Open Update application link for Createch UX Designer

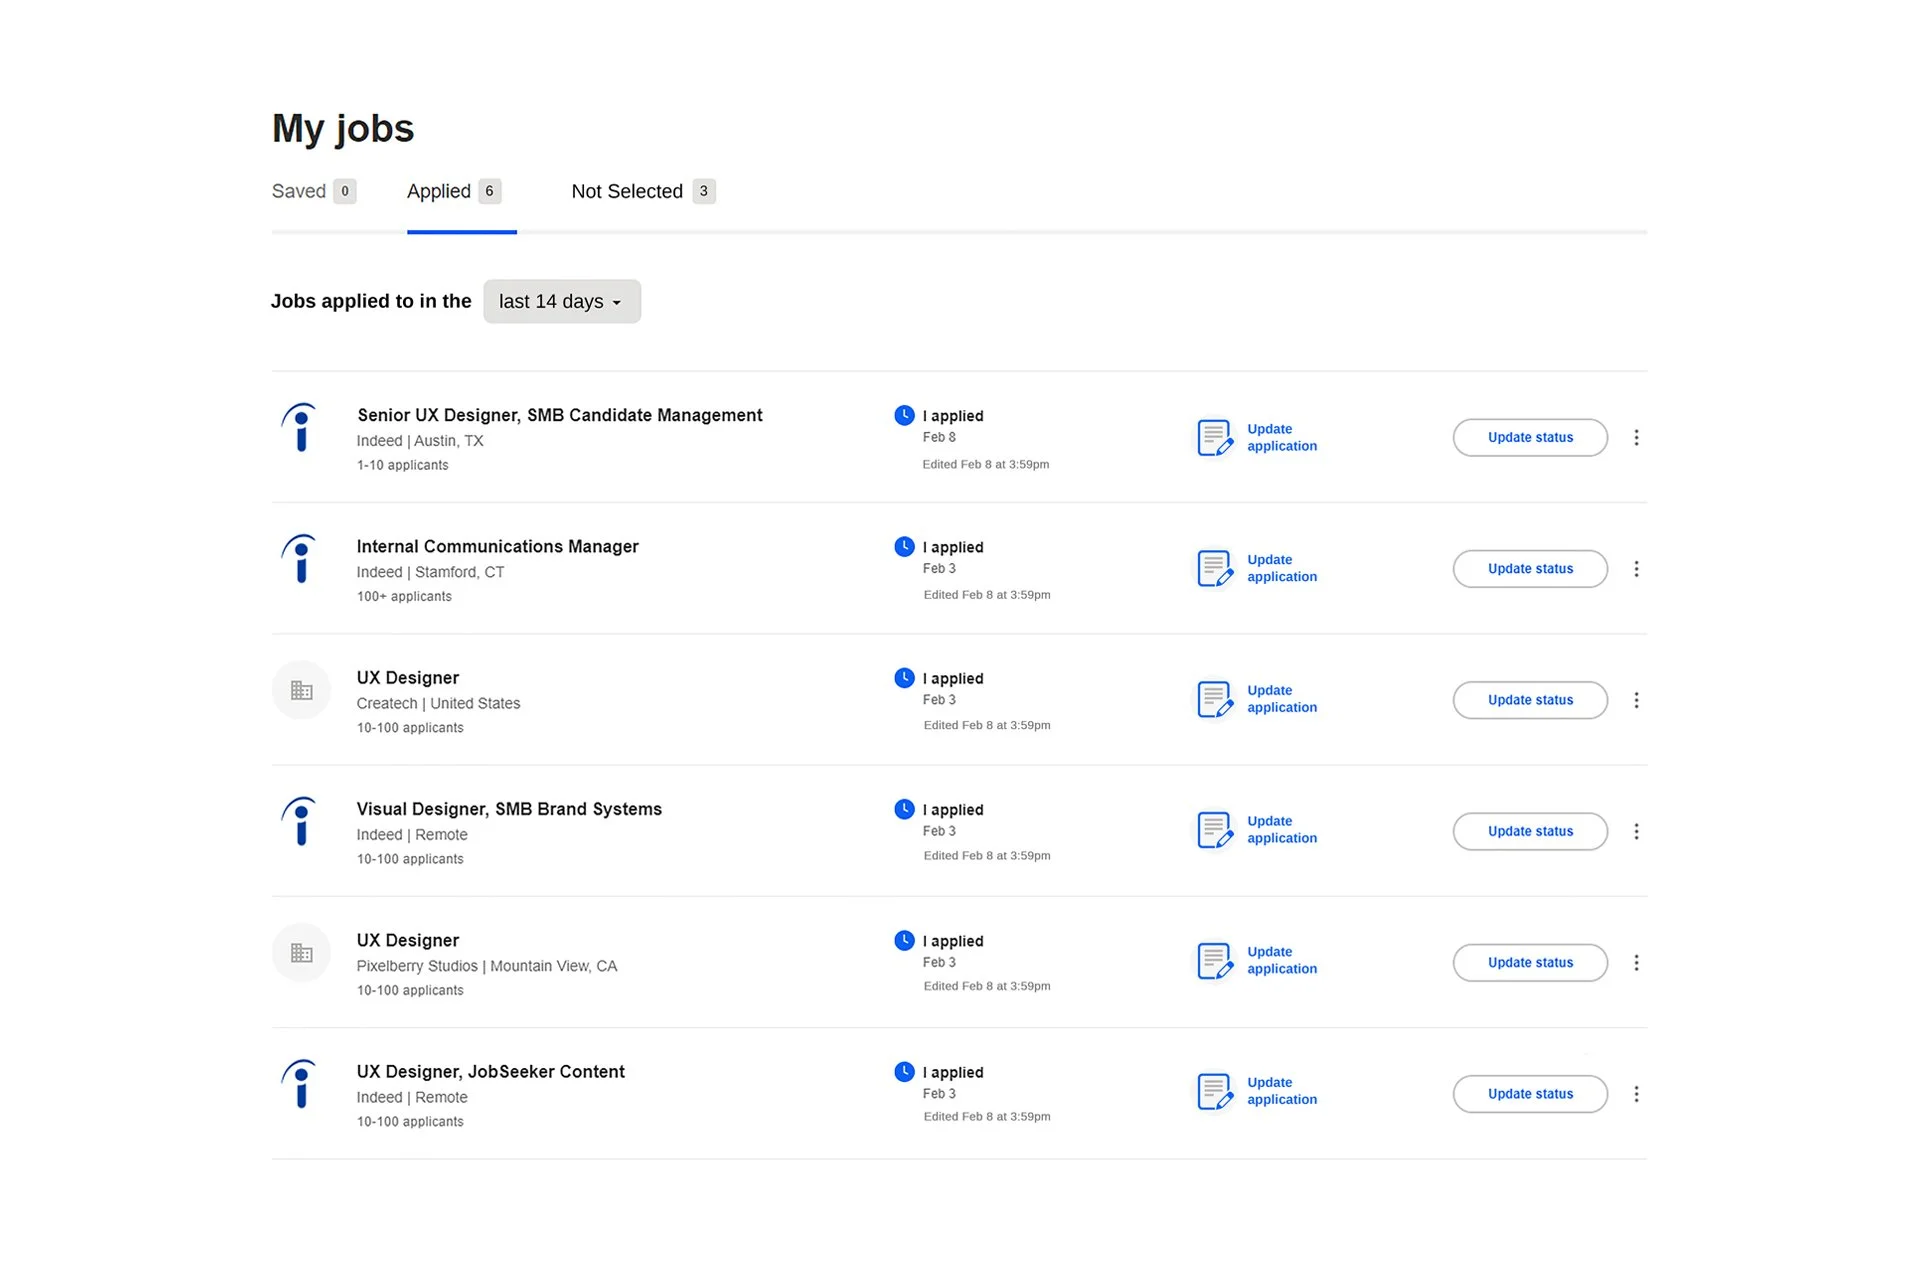(x=1281, y=699)
